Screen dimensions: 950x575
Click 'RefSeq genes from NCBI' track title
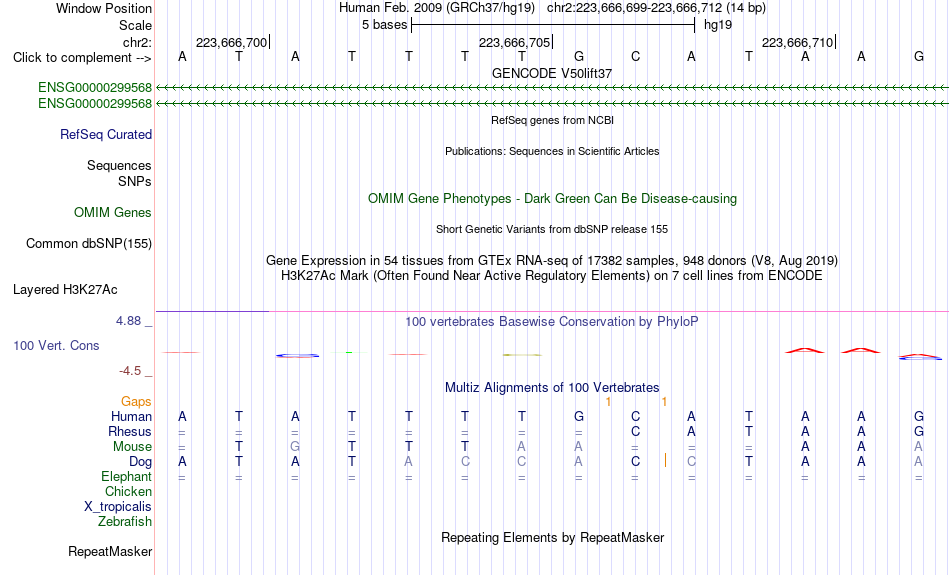tap(553, 121)
